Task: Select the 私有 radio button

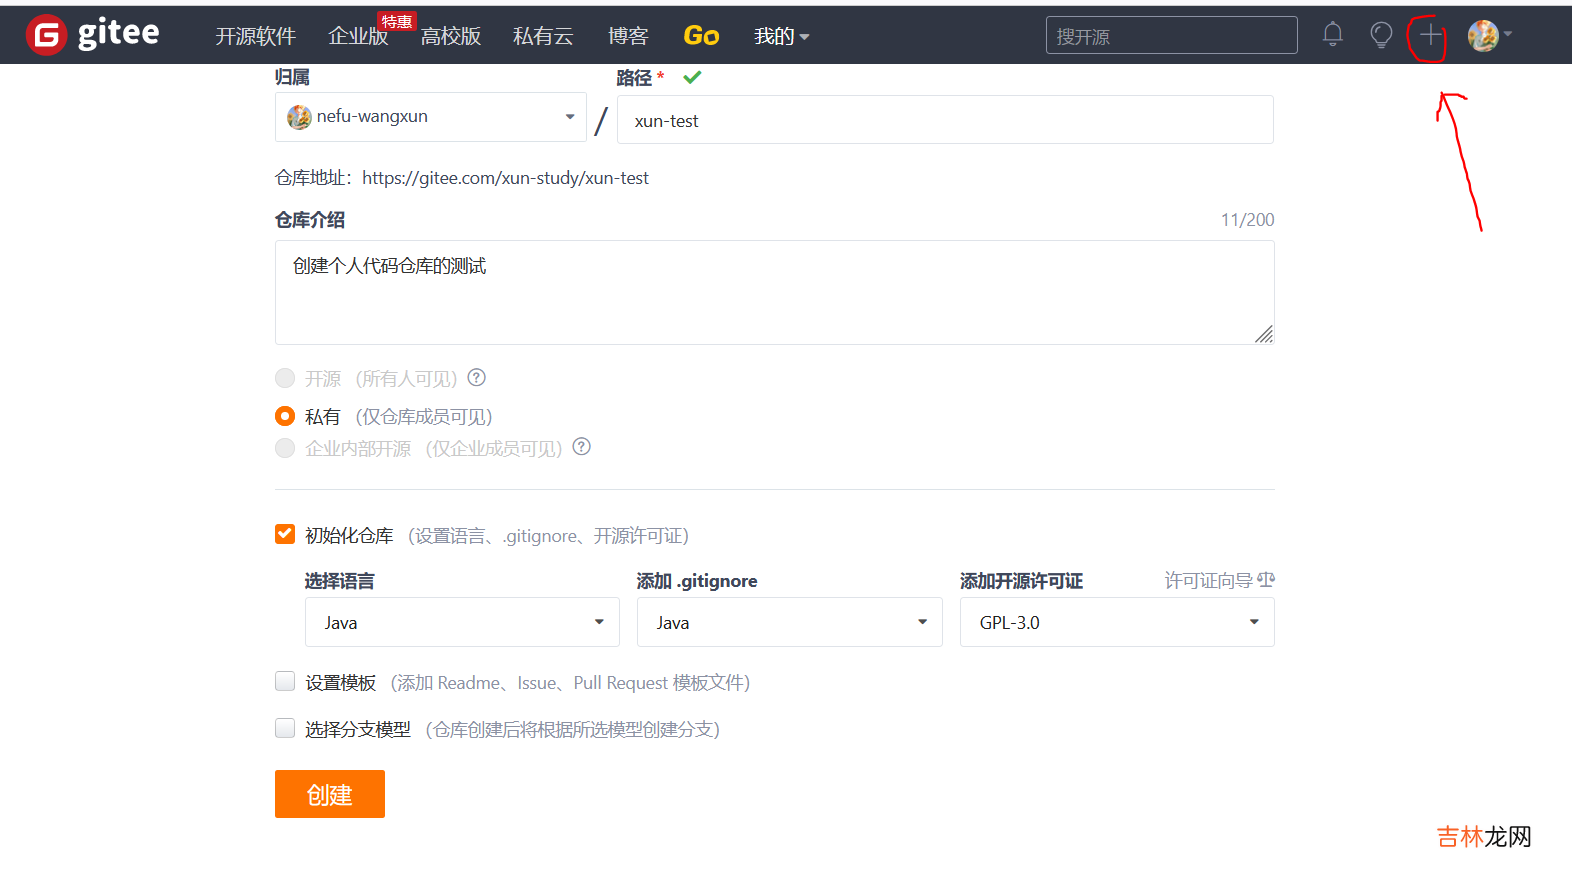Action: [x=285, y=416]
